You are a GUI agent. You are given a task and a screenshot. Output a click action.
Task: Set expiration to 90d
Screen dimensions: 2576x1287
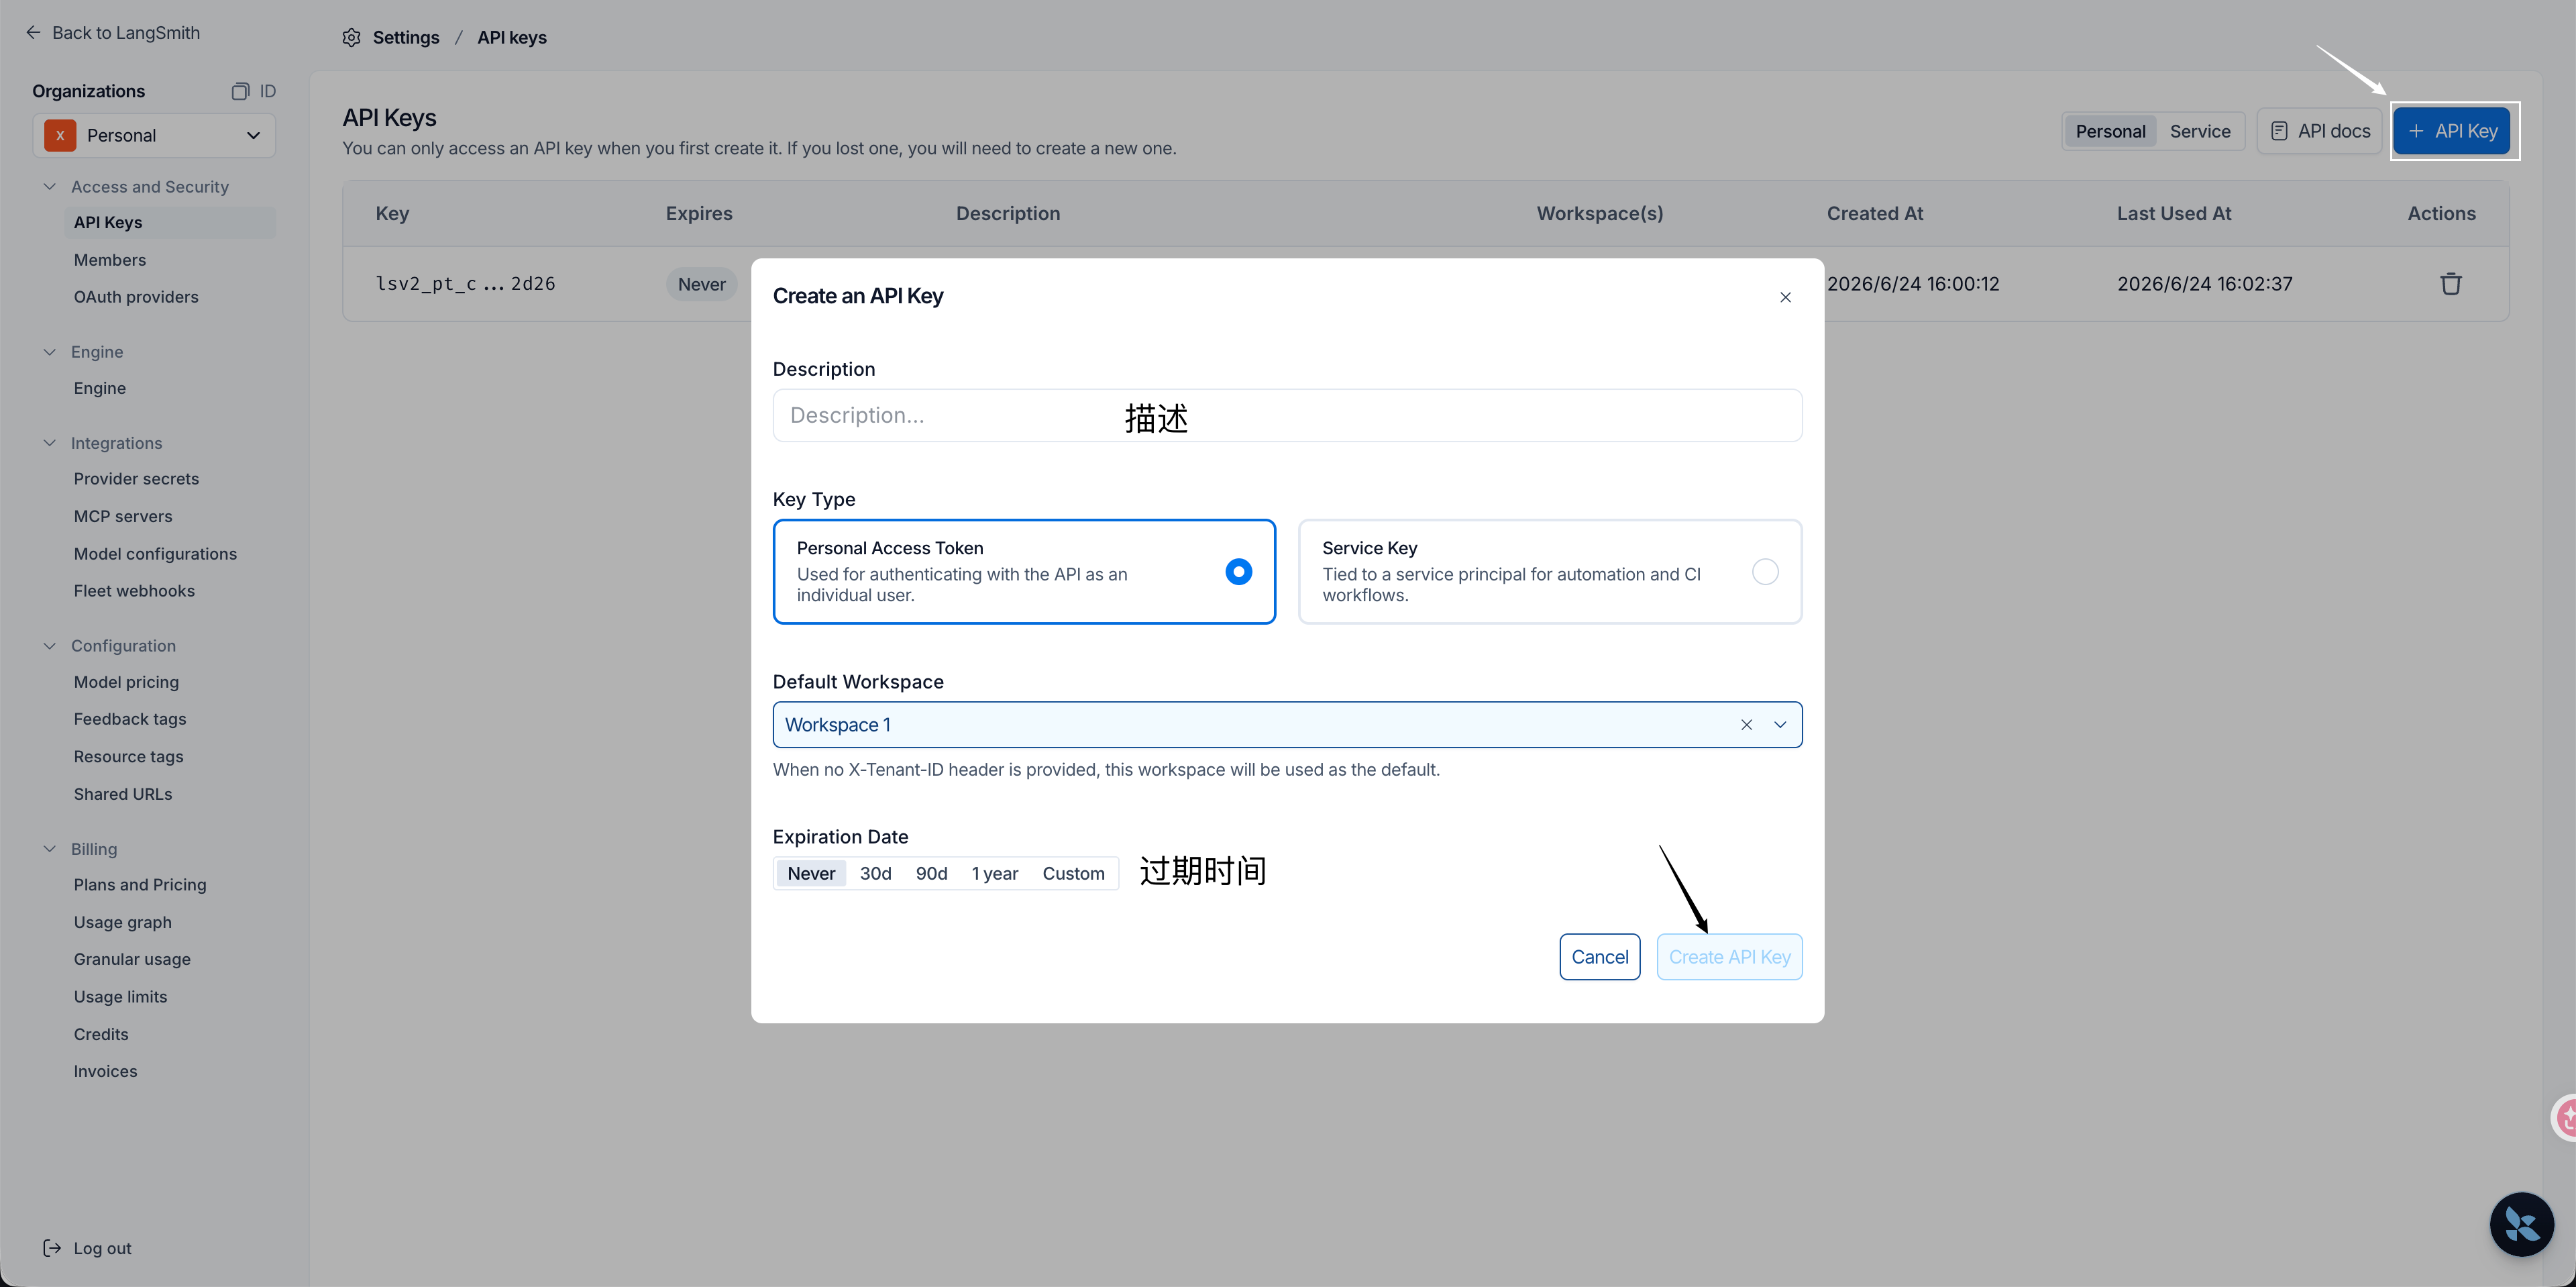[931, 873]
